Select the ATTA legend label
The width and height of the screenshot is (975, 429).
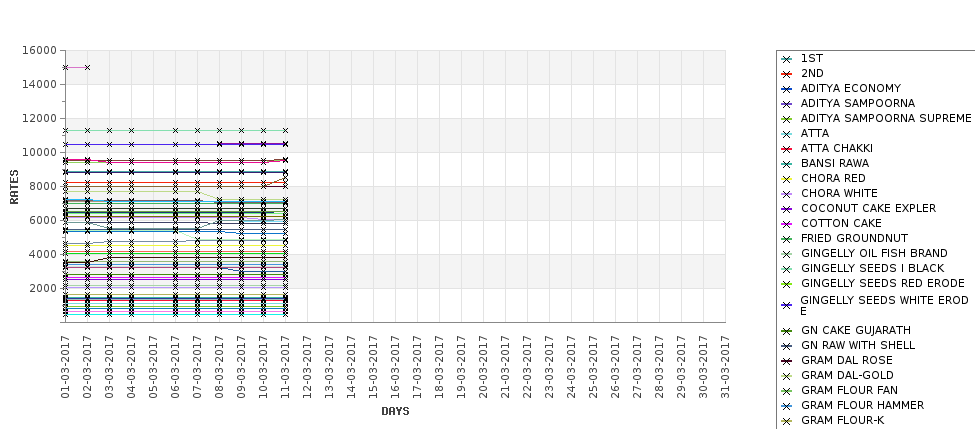(815, 133)
